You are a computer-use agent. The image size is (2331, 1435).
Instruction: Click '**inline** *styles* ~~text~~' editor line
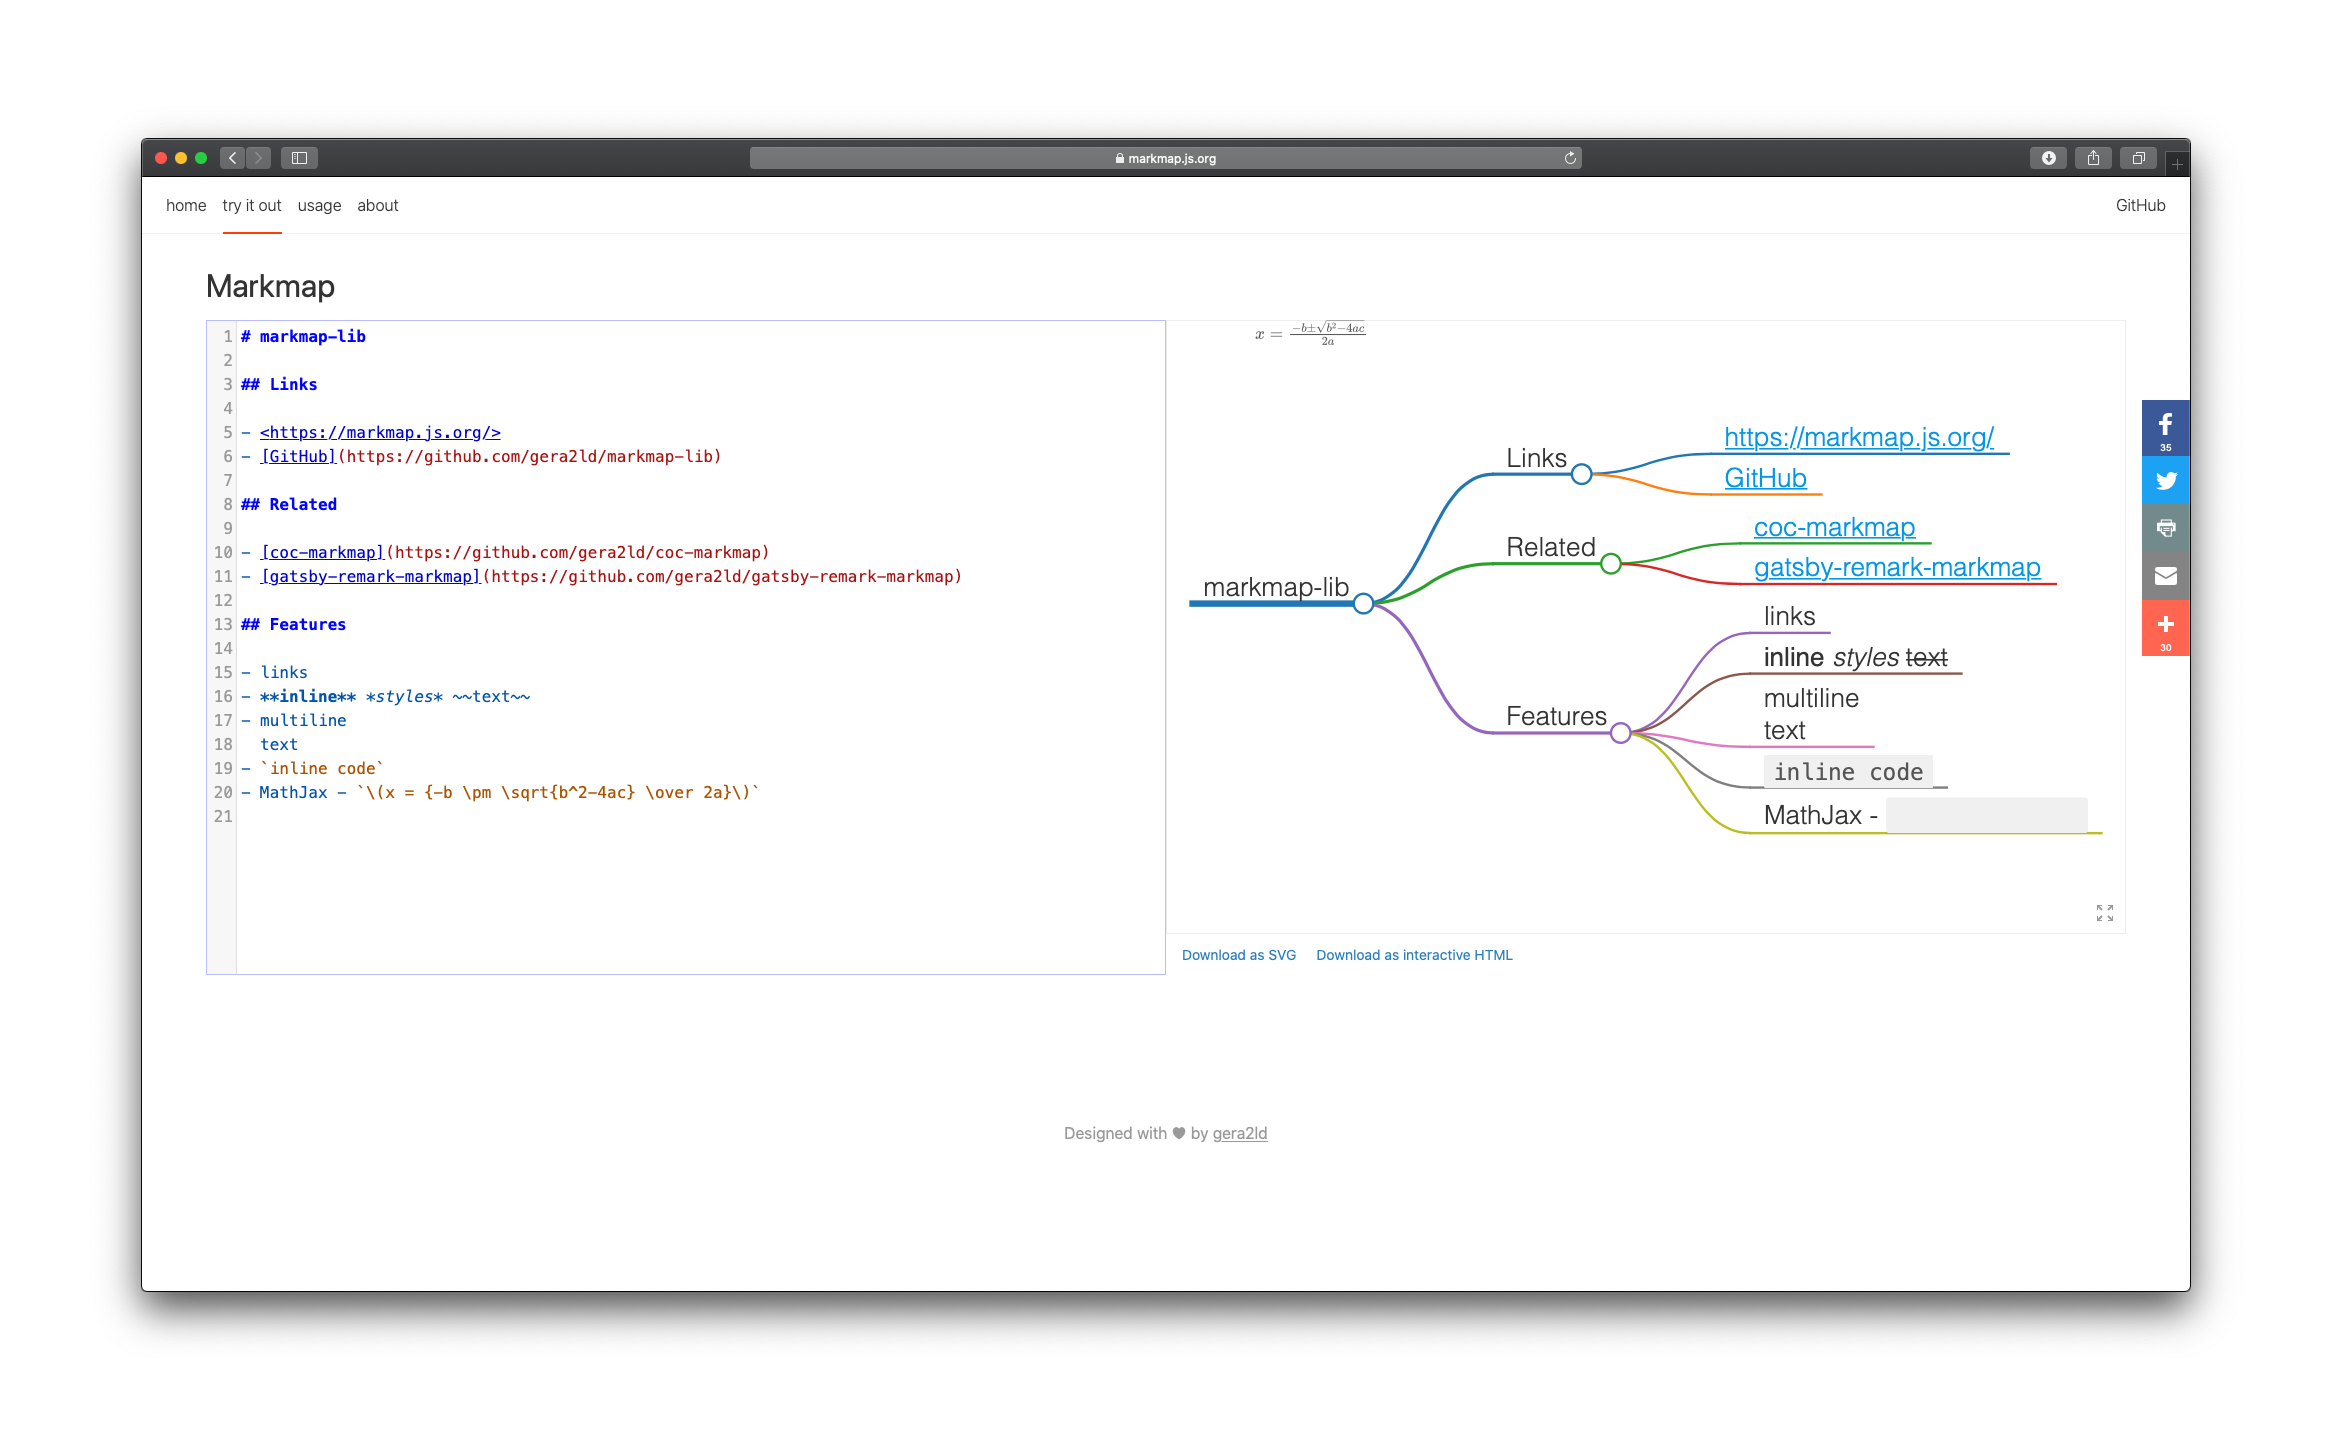tap(385, 696)
